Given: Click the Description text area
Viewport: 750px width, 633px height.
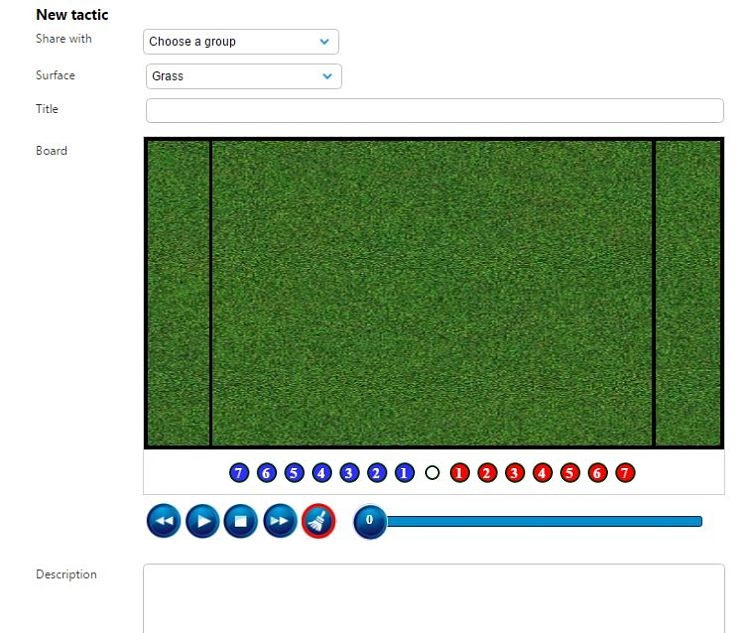Looking at the screenshot, I should click(434, 598).
